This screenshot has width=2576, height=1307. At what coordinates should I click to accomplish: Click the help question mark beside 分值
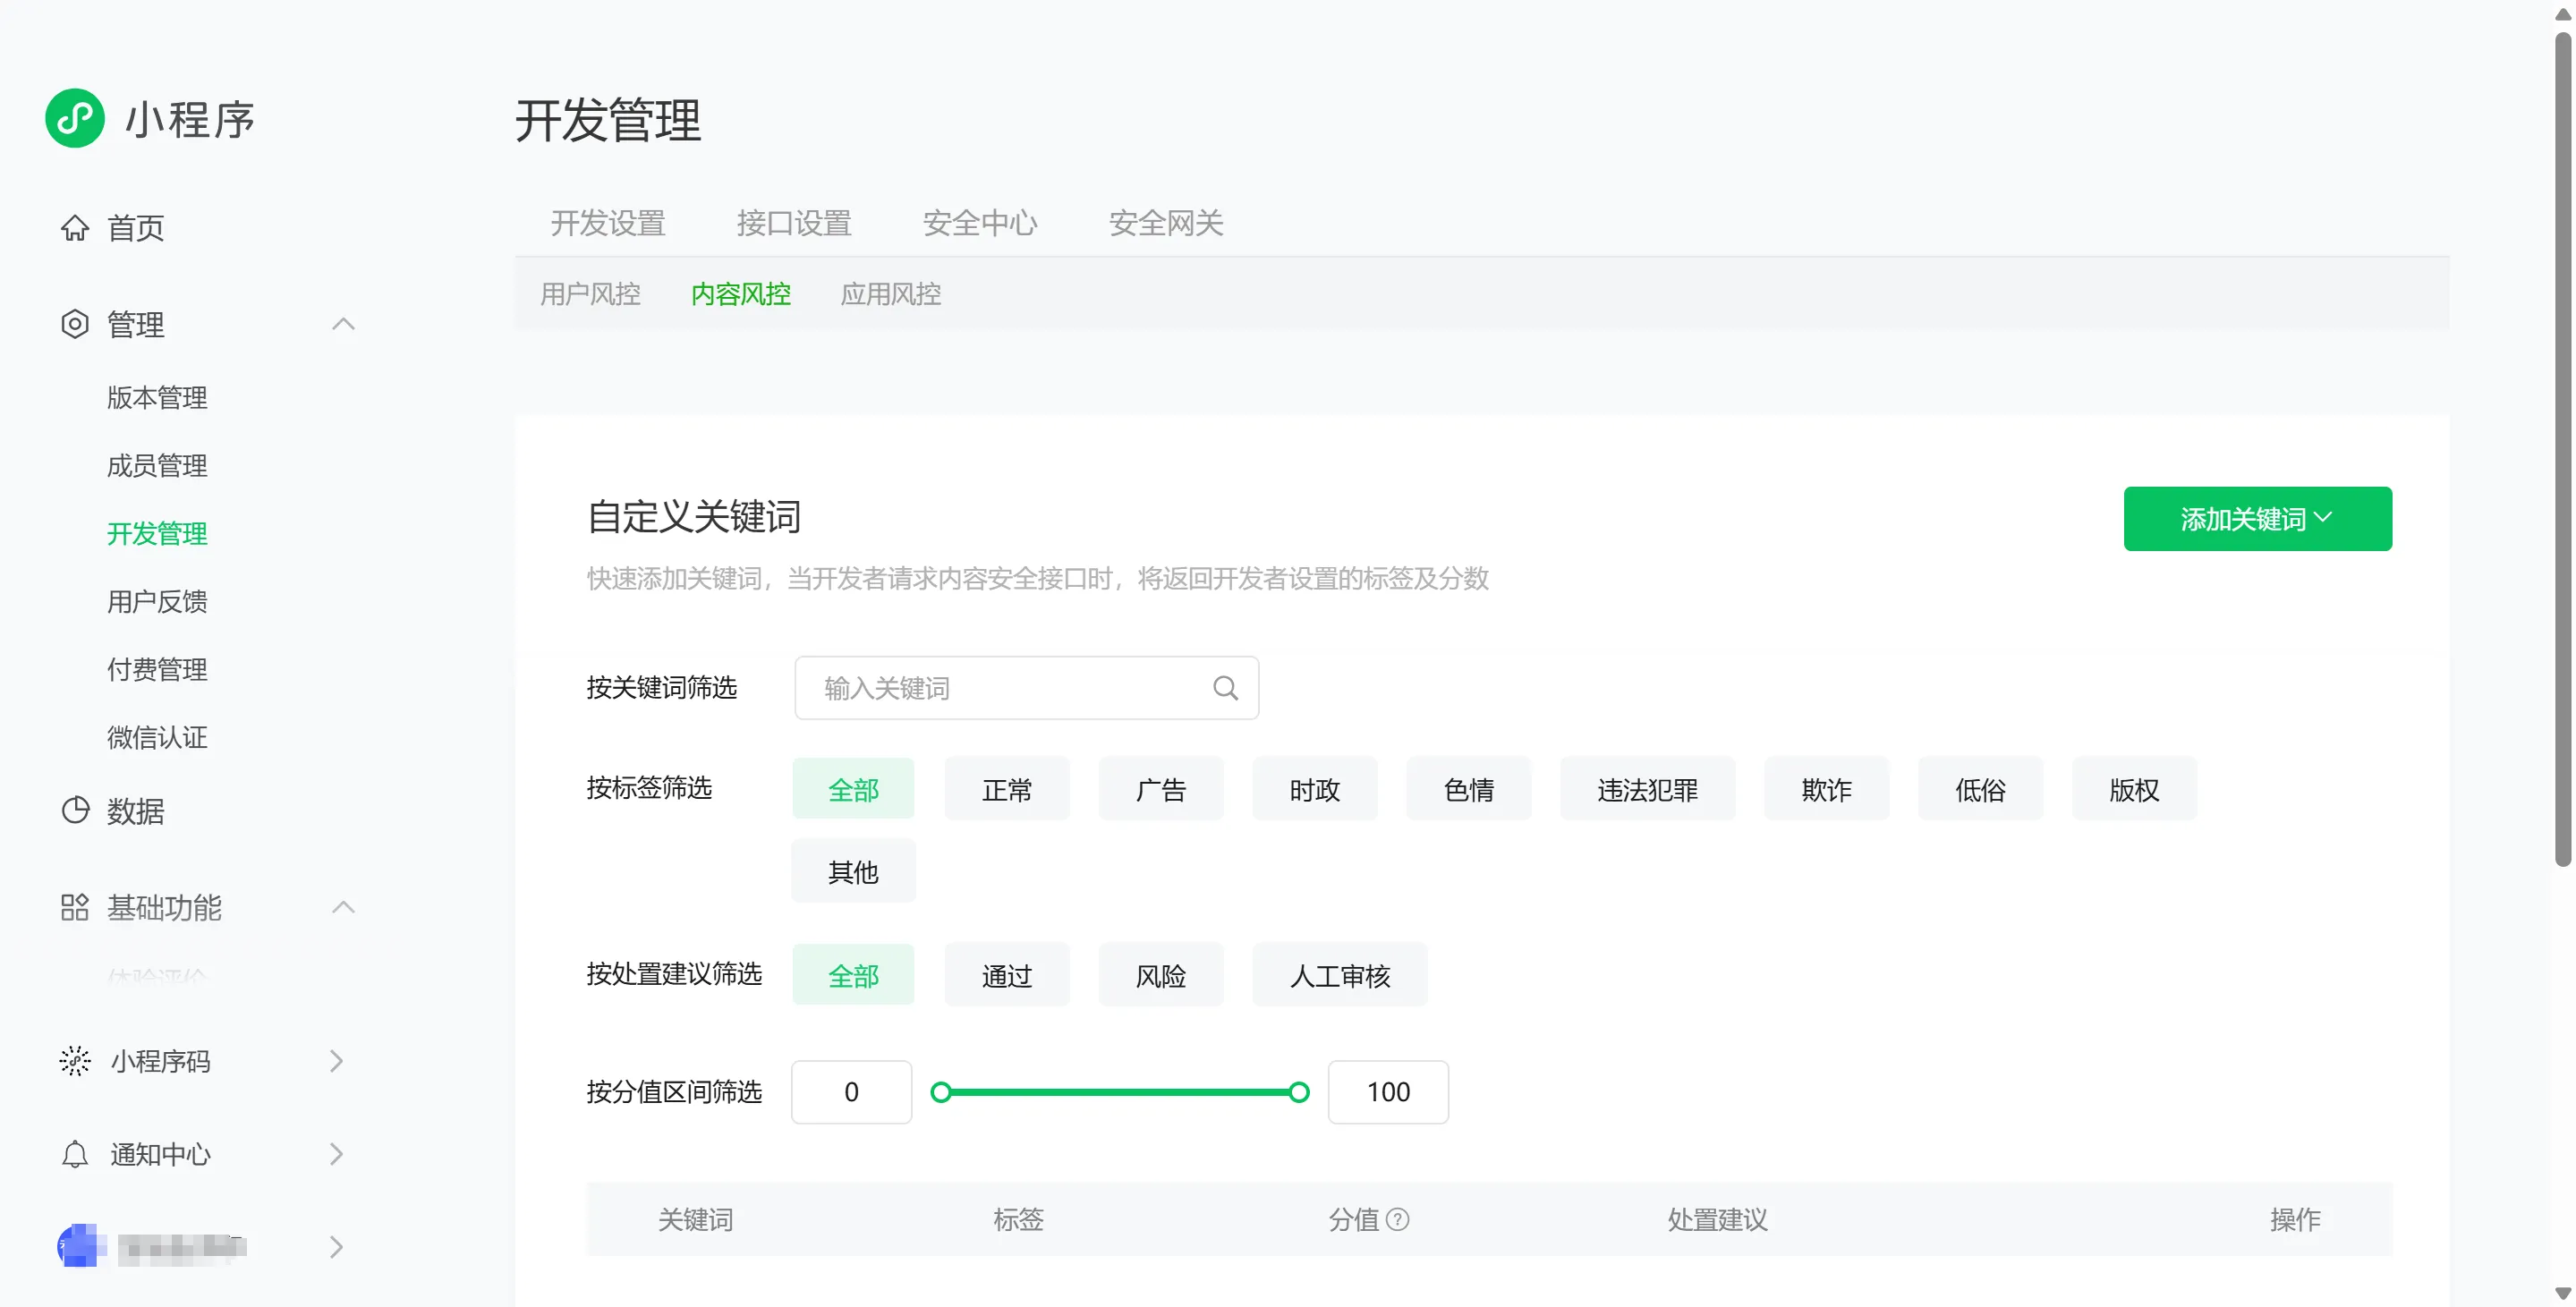pyautogui.click(x=1398, y=1219)
